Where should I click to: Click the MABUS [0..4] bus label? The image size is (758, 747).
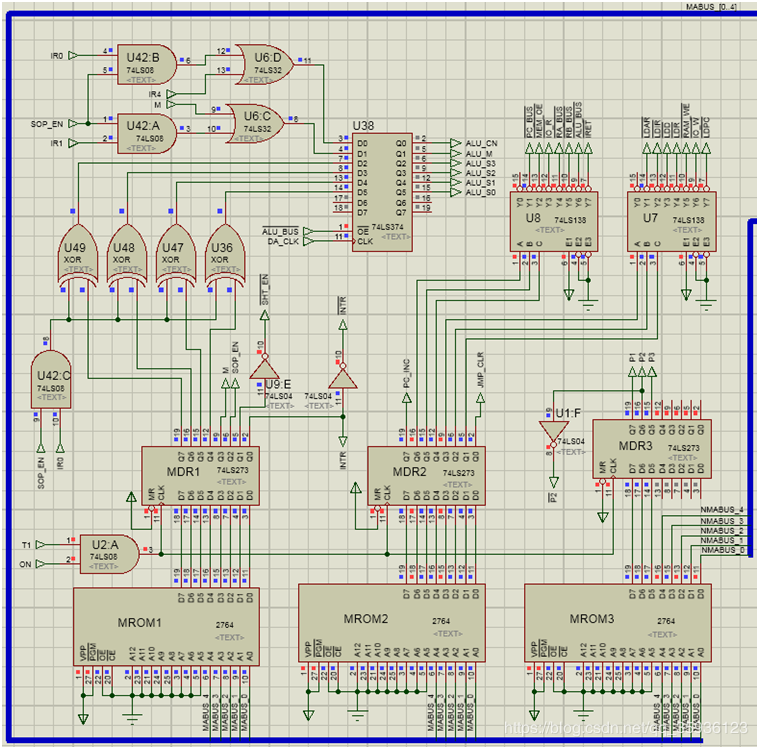click(712, 6)
